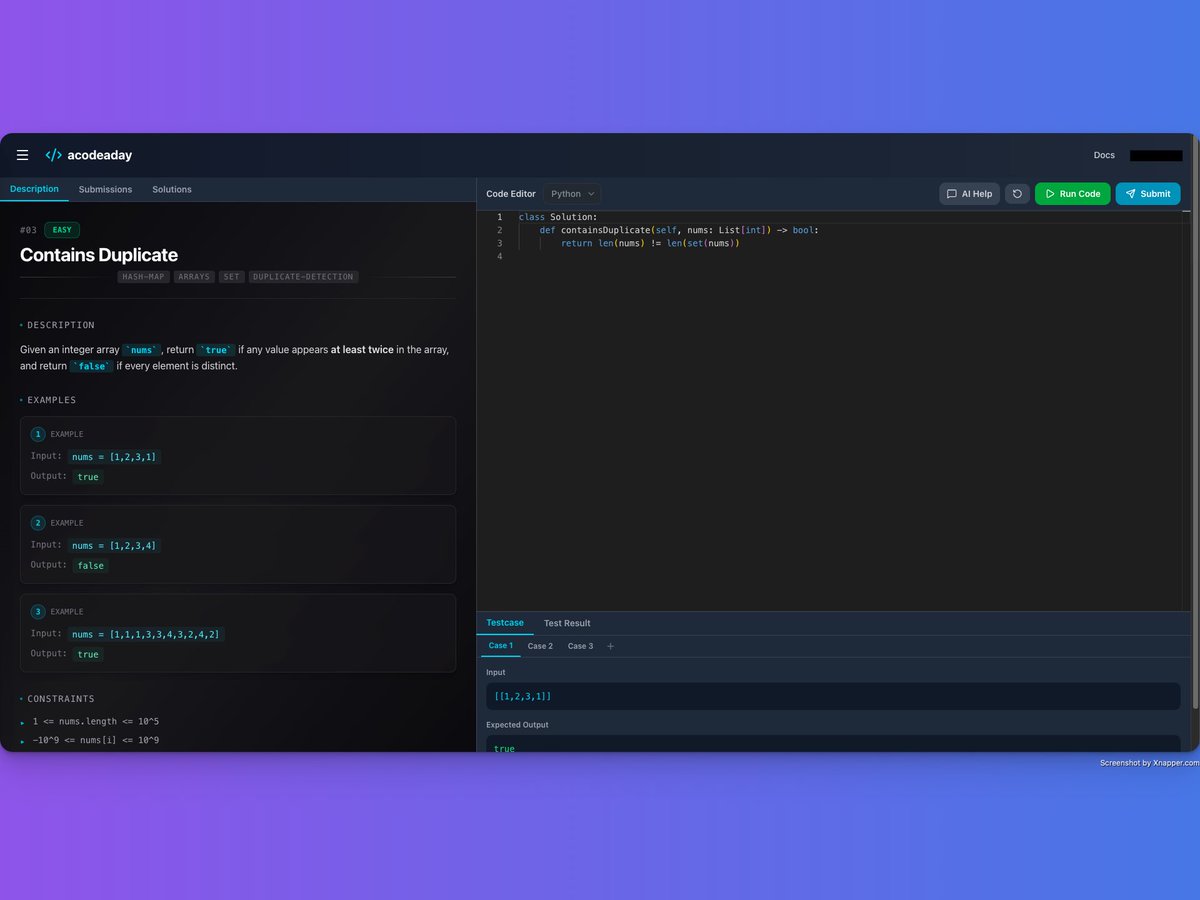Open the Solutions tab
Screen dimensions: 1200x900
click(171, 189)
